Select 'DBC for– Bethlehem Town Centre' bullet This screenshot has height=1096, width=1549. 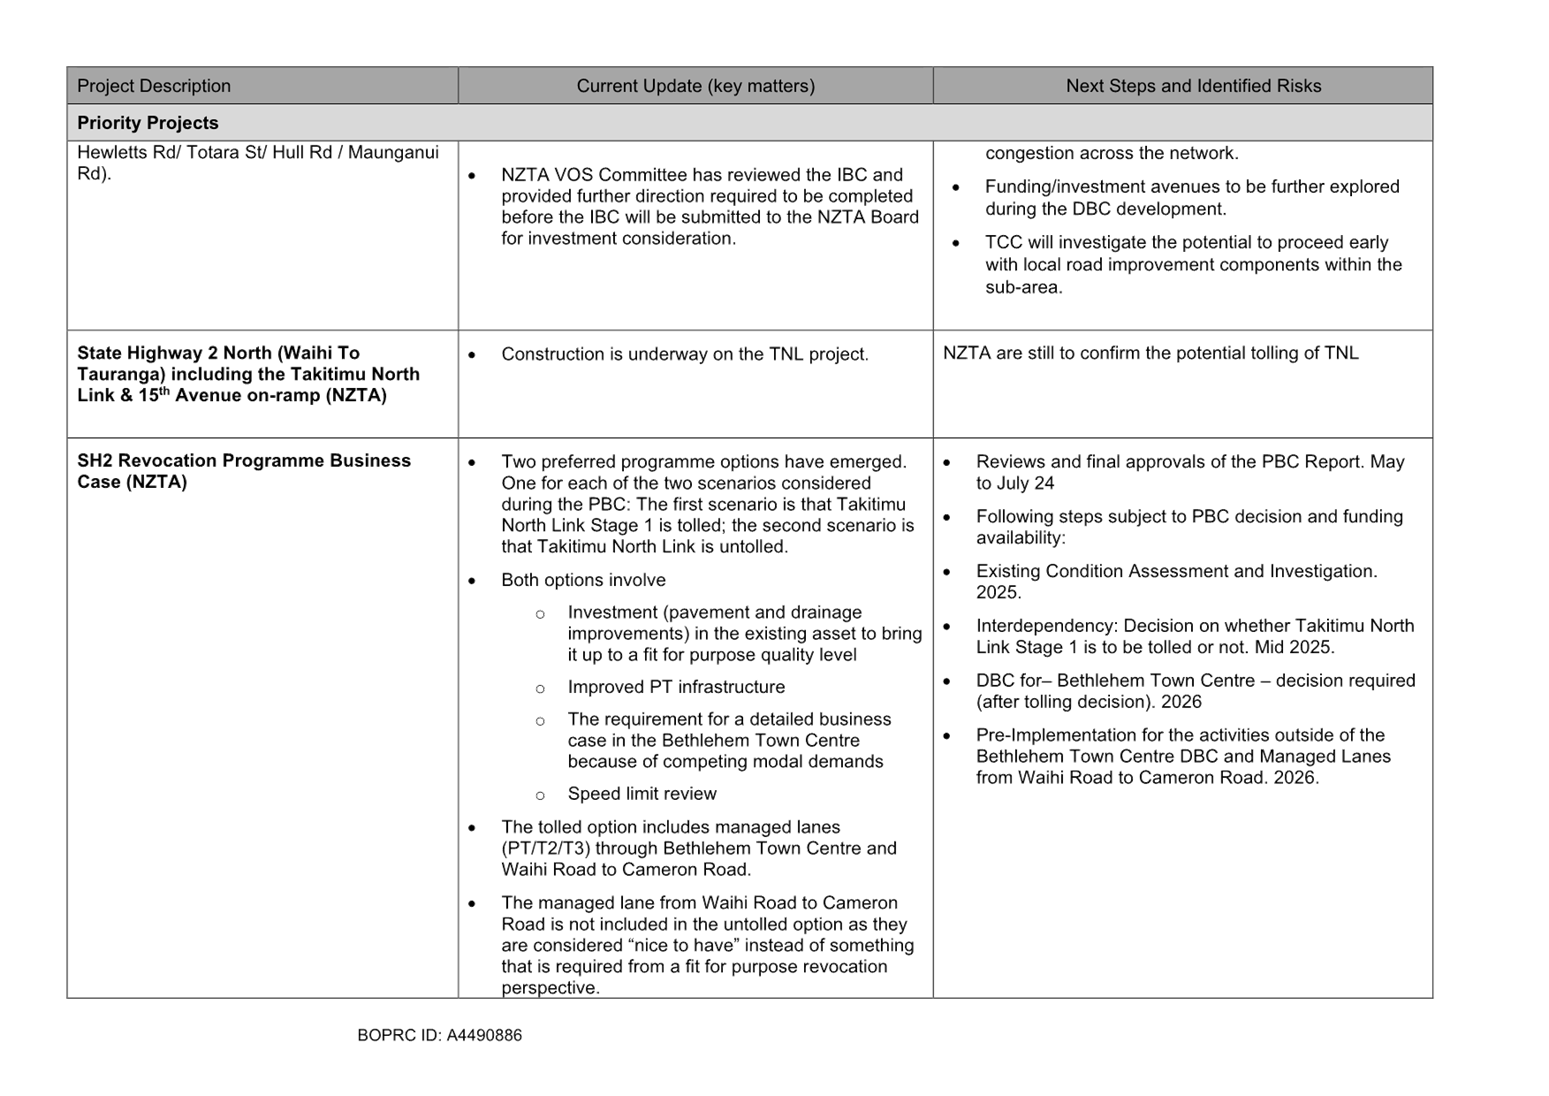[1196, 691]
